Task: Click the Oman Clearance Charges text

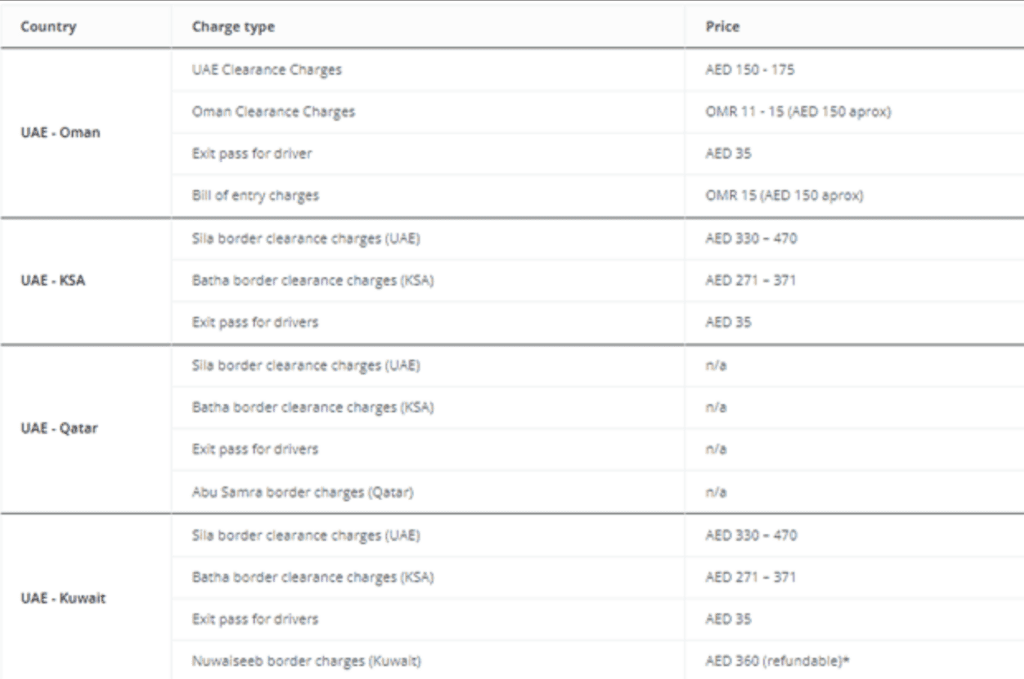Action: point(274,112)
